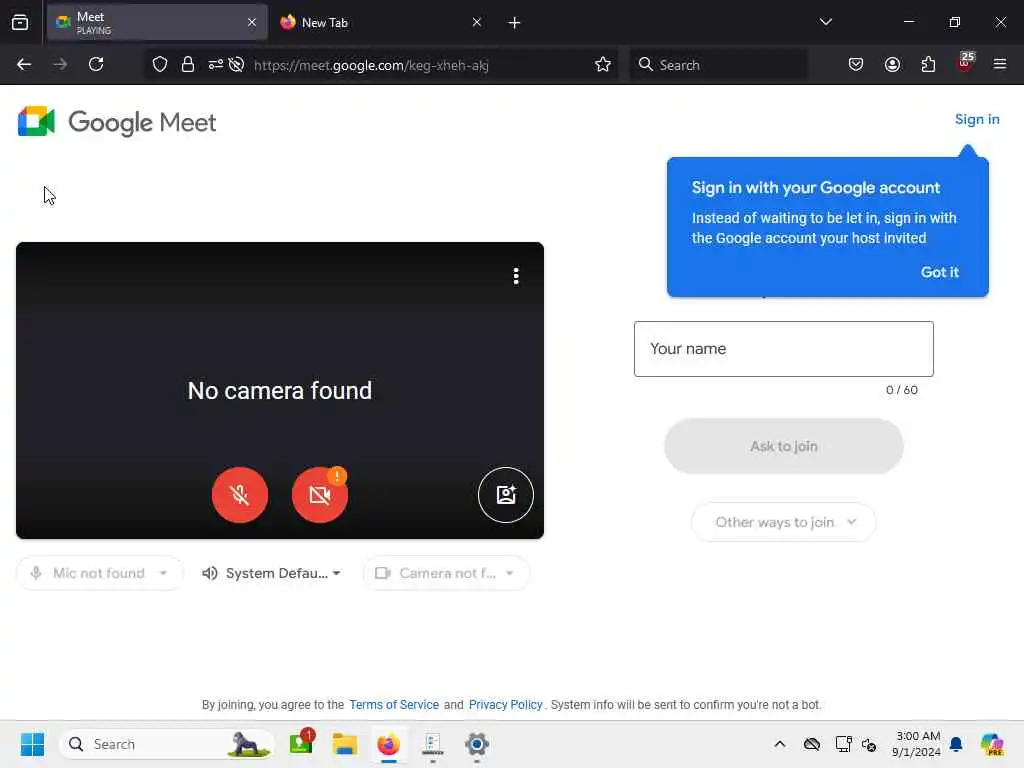Close the New Tab tab

pyautogui.click(x=477, y=22)
